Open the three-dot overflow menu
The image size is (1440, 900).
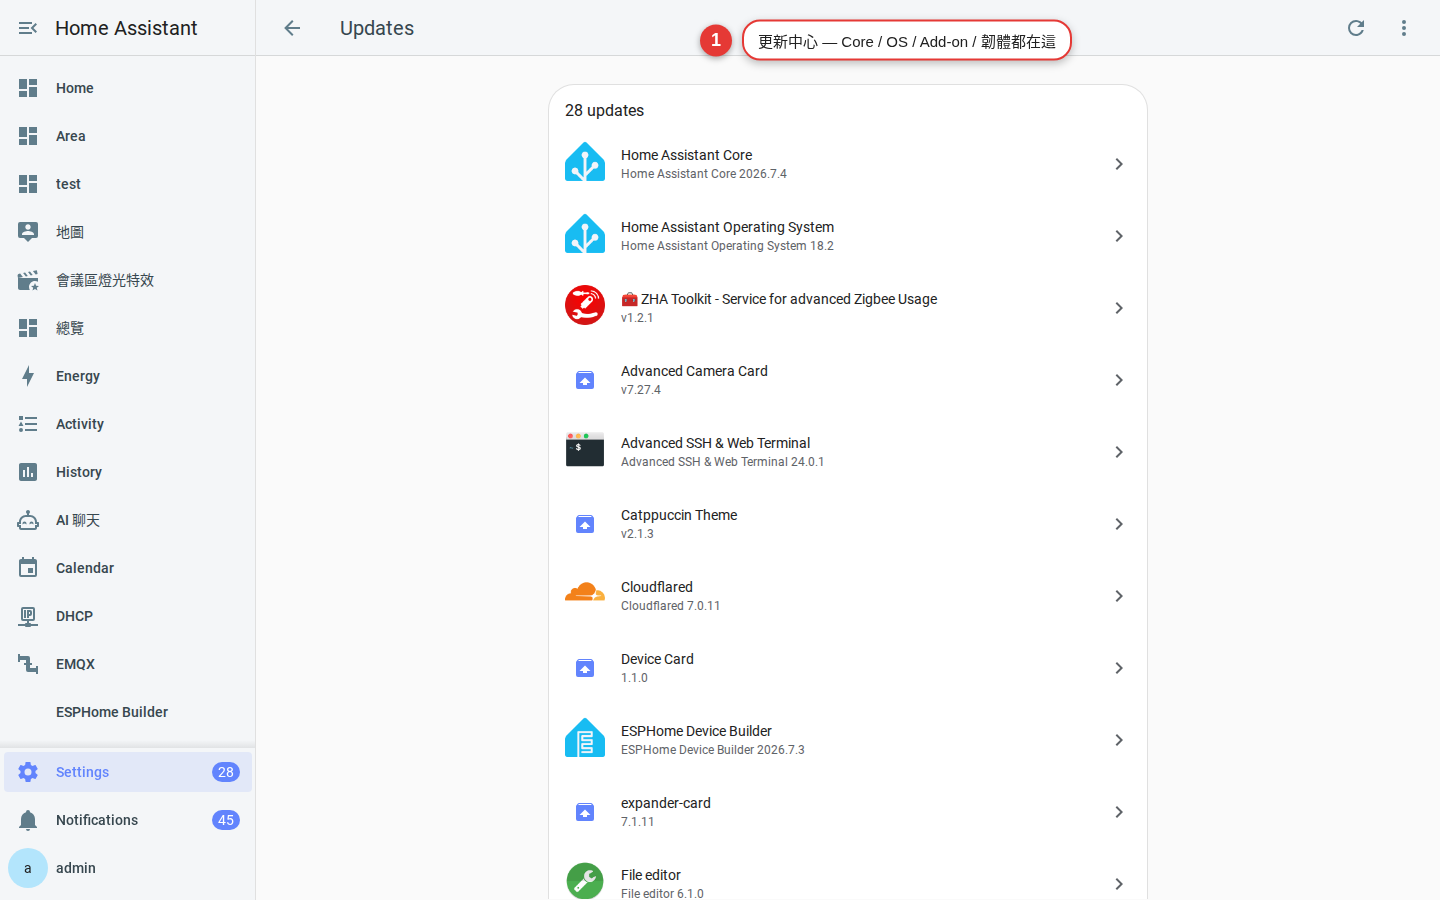pos(1404,28)
